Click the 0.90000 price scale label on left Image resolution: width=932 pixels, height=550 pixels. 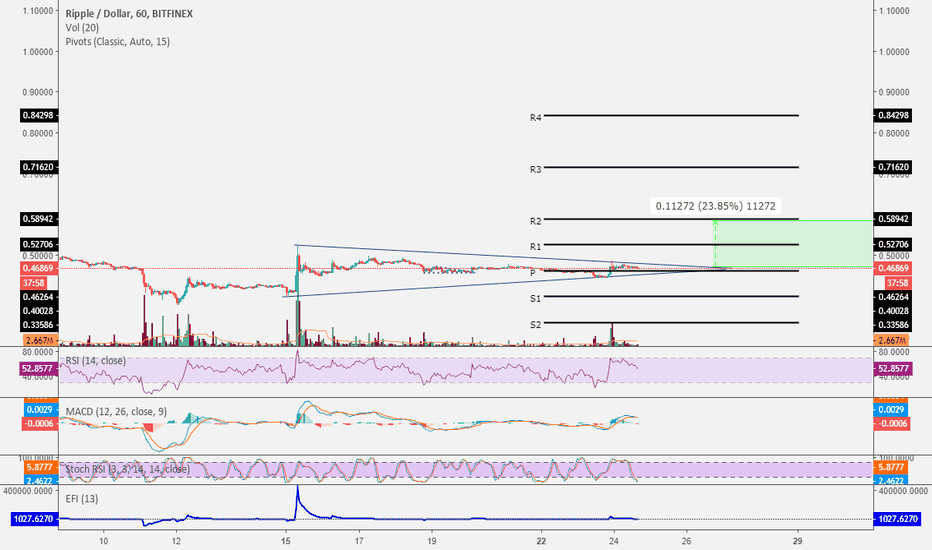point(37,92)
